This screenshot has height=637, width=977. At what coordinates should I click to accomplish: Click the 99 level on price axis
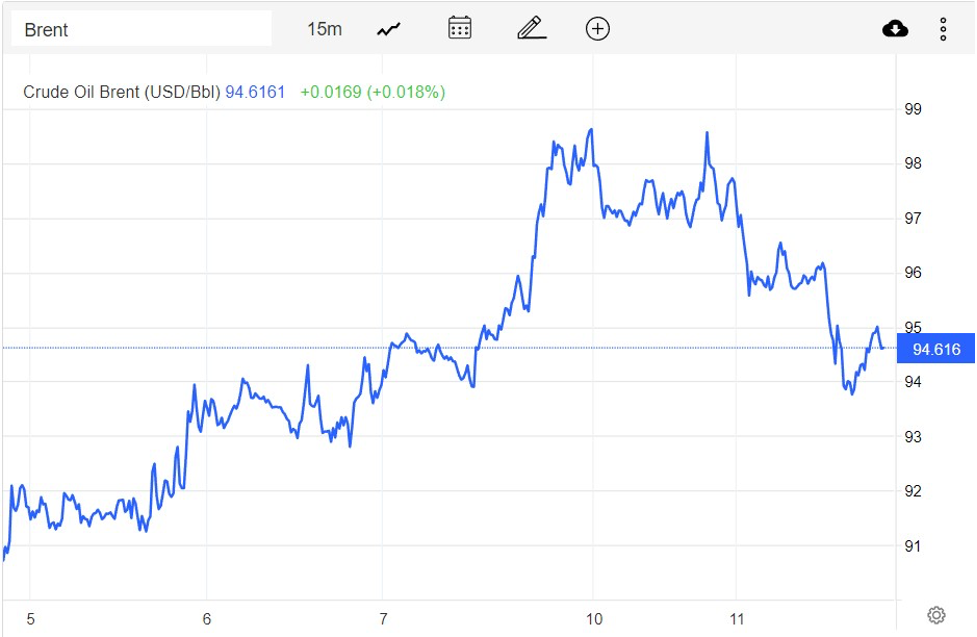point(913,109)
